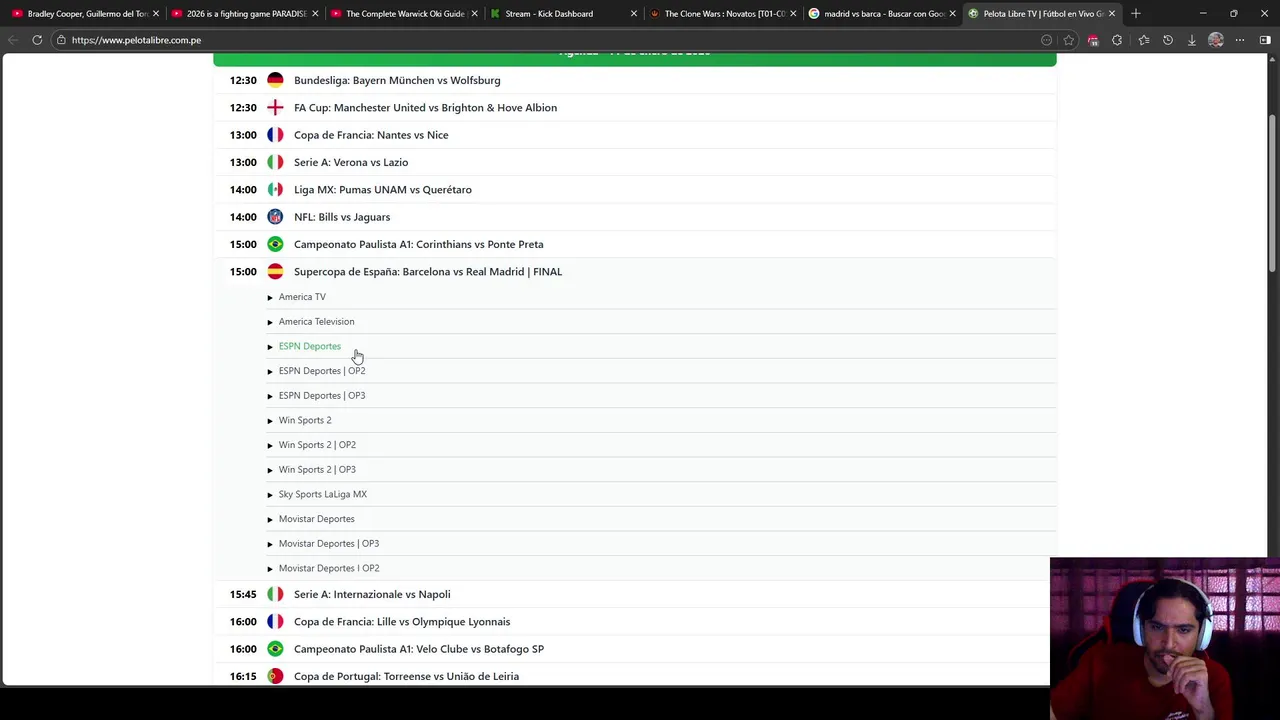This screenshot has height=720, width=1280.
Task: Open the extensions puzzle icon
Action: click(x=1117, y=40)
